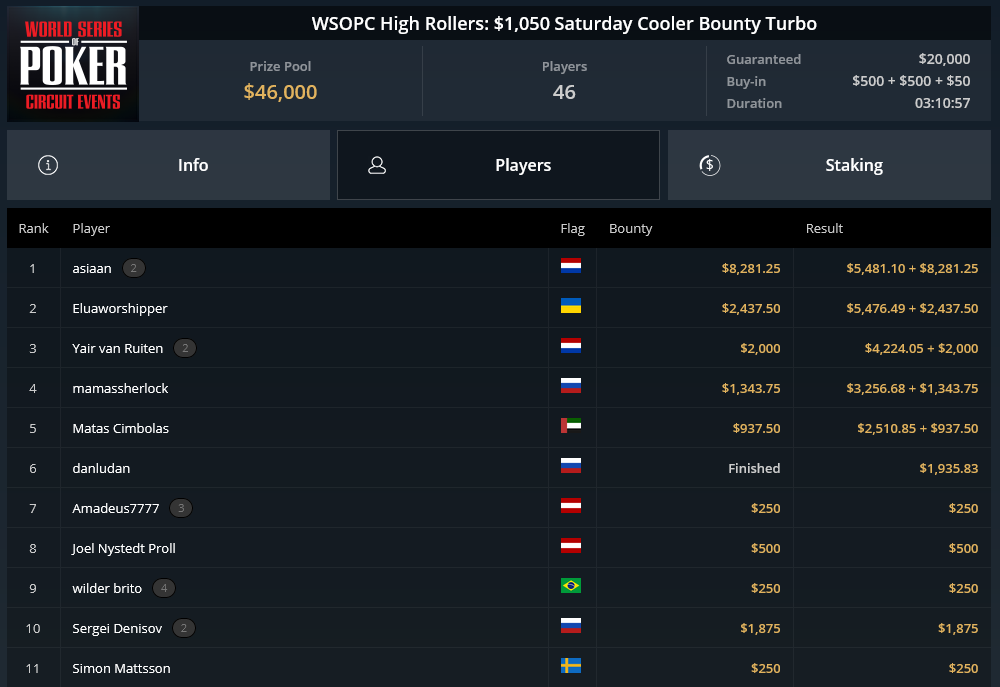This screenshot has width=1000, height=687.
Task: Click the World Series of Poker Circuit logo
Action: pyautogui.click(x=73, y=64)
